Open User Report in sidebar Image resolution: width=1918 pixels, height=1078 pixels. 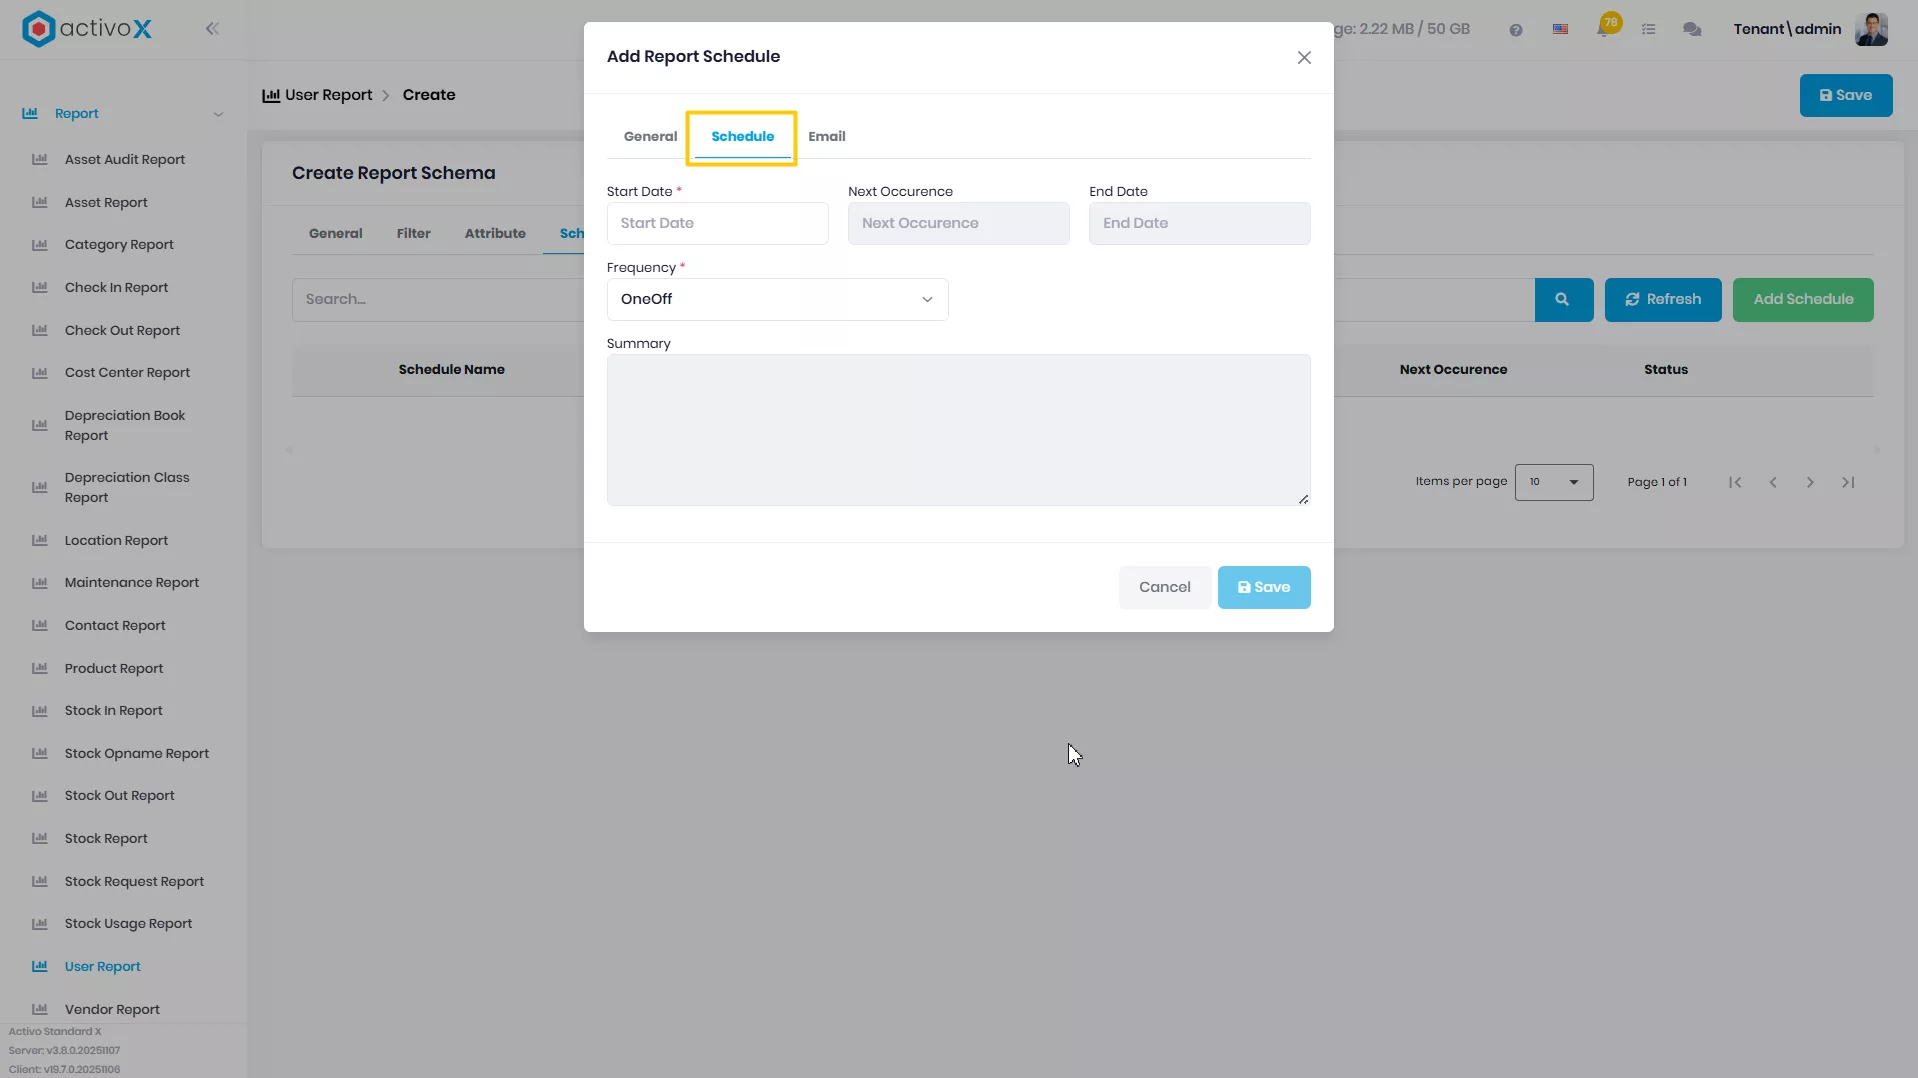tap(102, 967)
